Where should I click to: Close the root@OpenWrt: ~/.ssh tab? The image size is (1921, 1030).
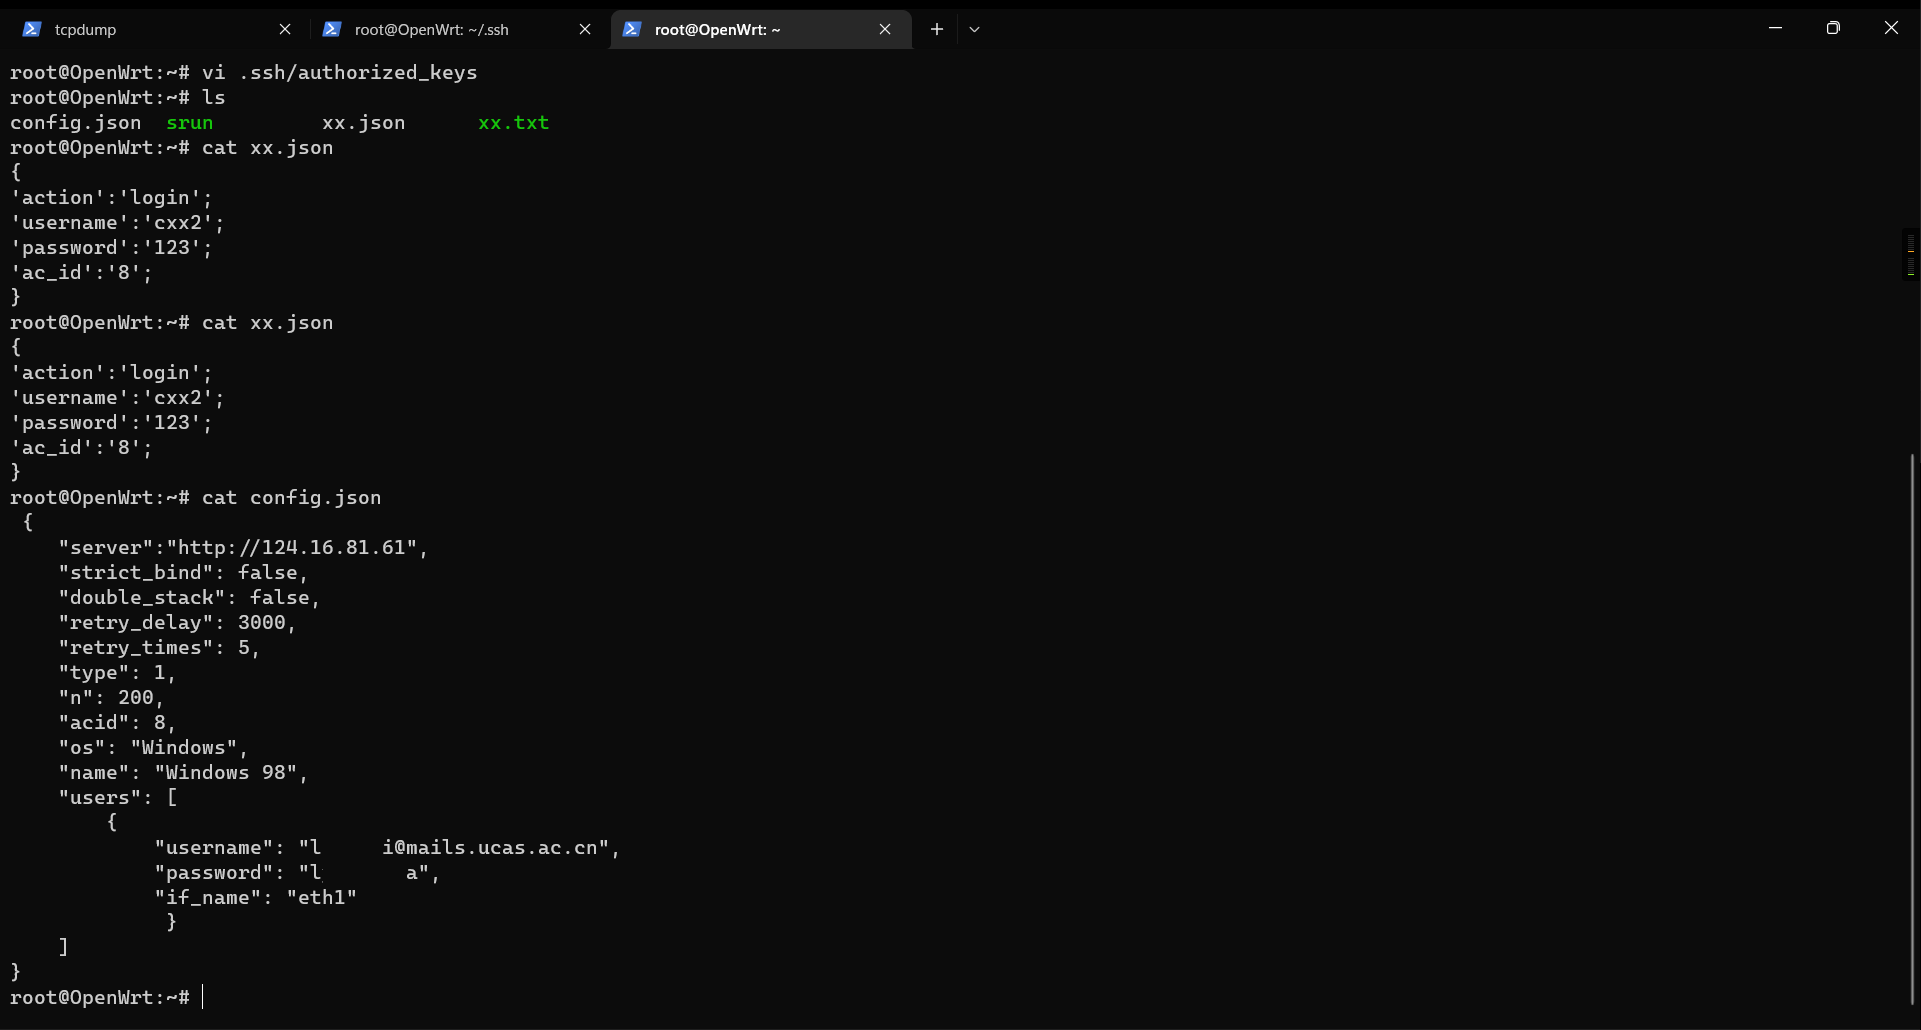coord(585,29)
